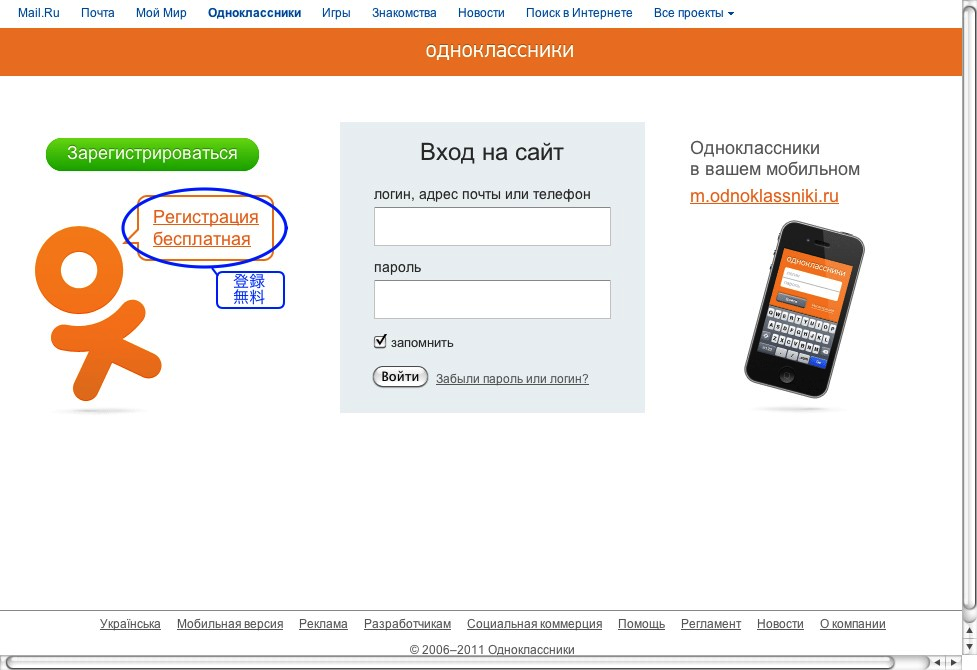Click the Войти button
This screenshot has height=670, width=977.
(x=400, y=377)
